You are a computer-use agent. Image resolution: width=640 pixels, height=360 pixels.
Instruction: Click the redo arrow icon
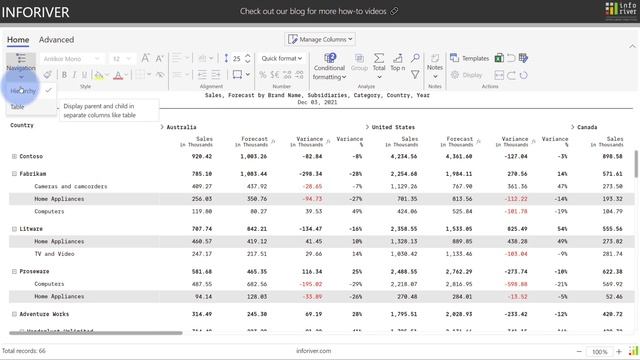tap(511, 75)
